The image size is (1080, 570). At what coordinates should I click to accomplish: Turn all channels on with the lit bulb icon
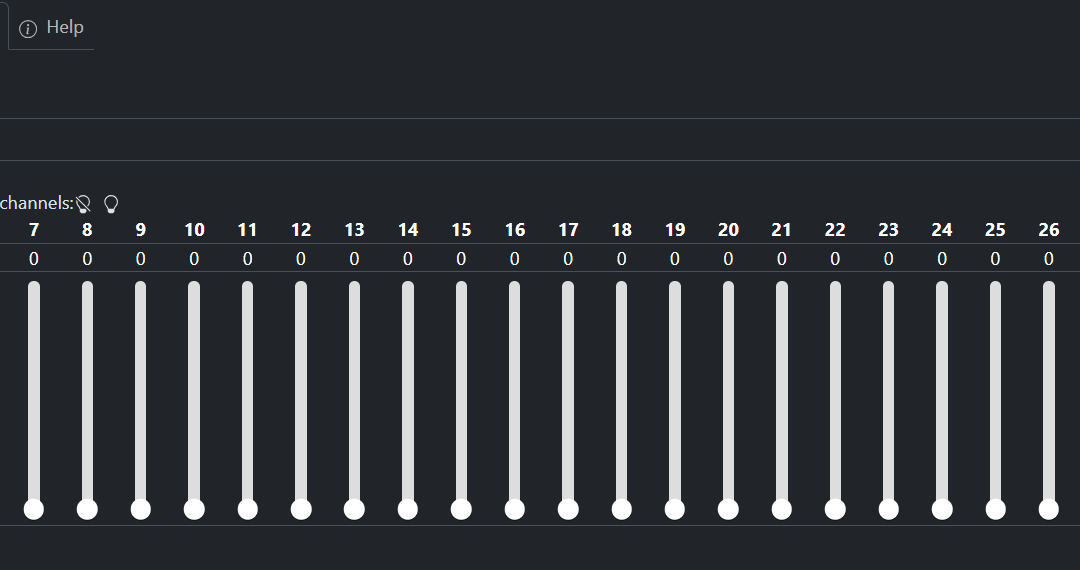[111, 204]
